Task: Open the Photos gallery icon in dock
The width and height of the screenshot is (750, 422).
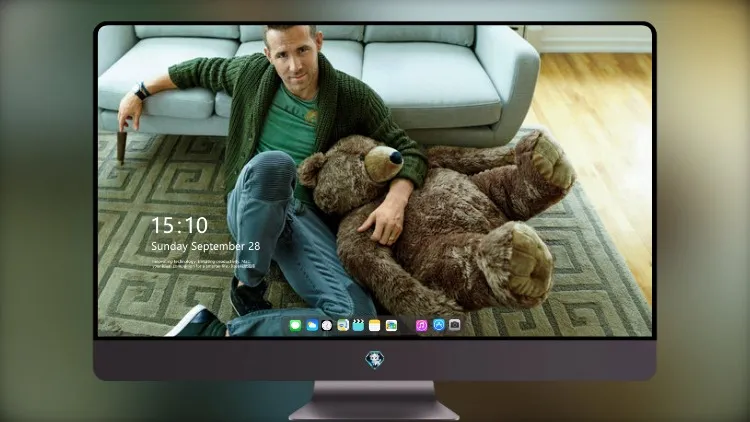Action: click(391, 325)
